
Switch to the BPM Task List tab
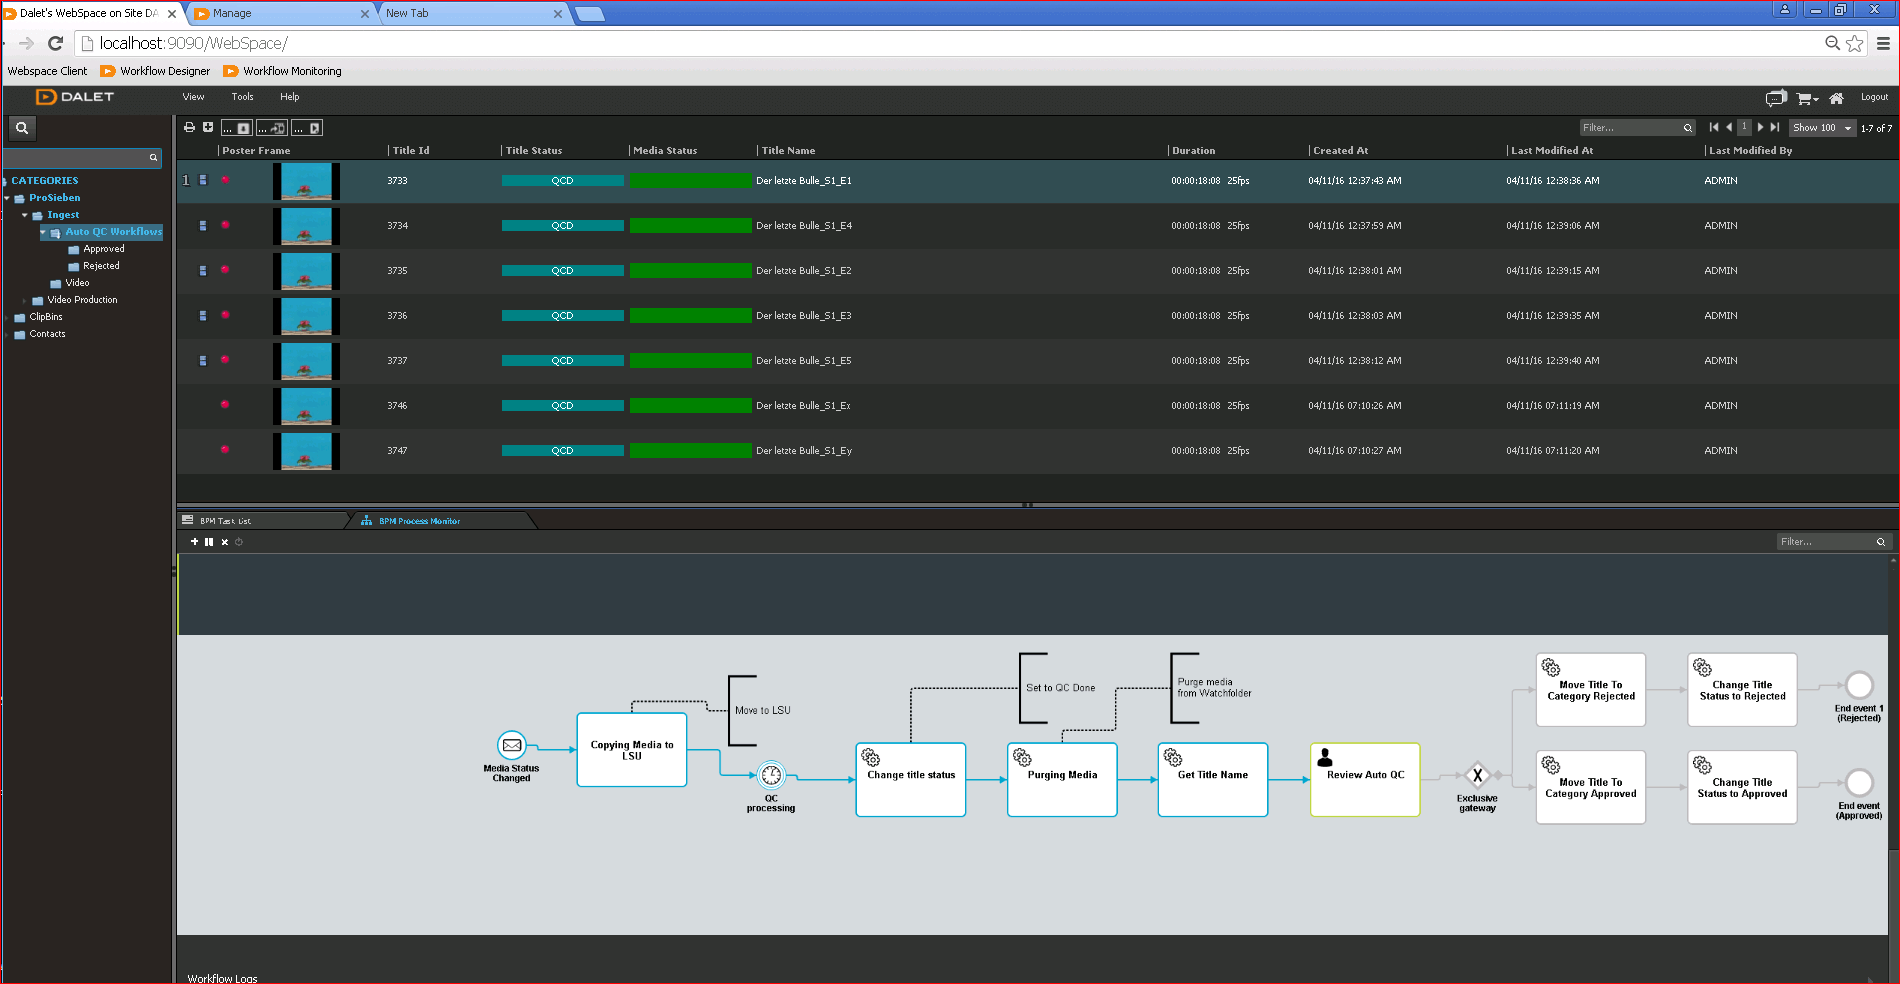coord(225,521)
